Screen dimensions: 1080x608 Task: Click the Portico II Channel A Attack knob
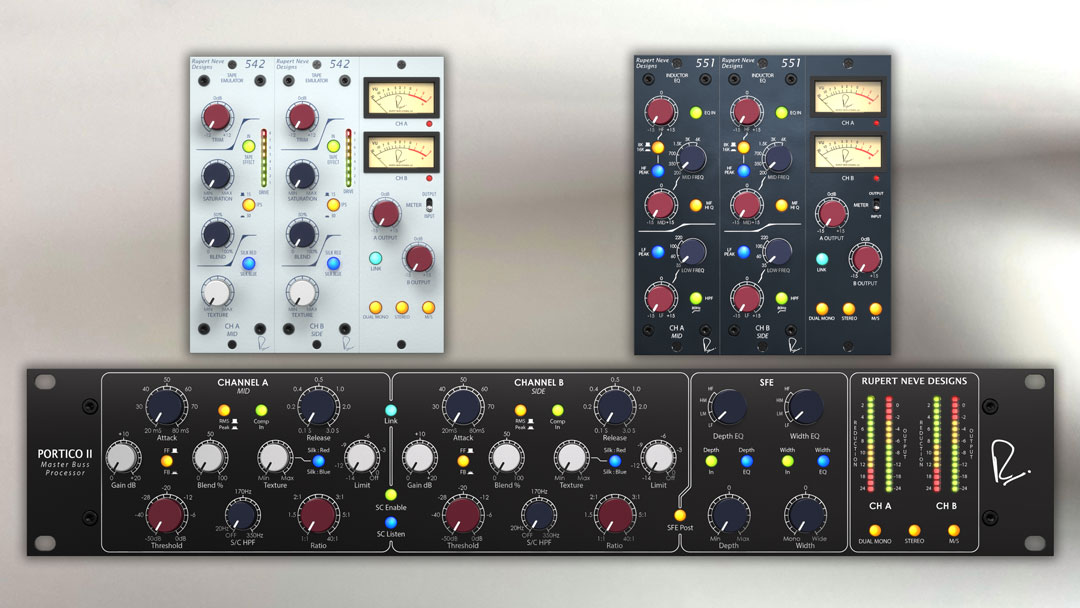point(167,406)
